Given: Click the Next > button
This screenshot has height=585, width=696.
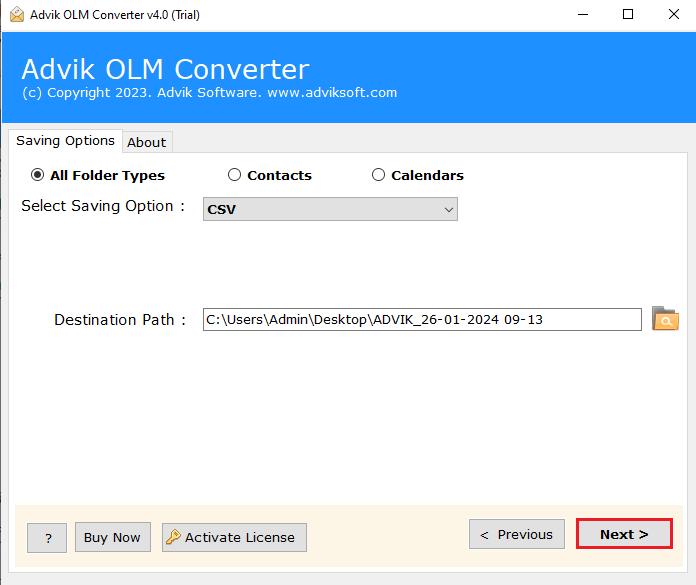Looking at the screenshot, I should click(x=624, y=534).
